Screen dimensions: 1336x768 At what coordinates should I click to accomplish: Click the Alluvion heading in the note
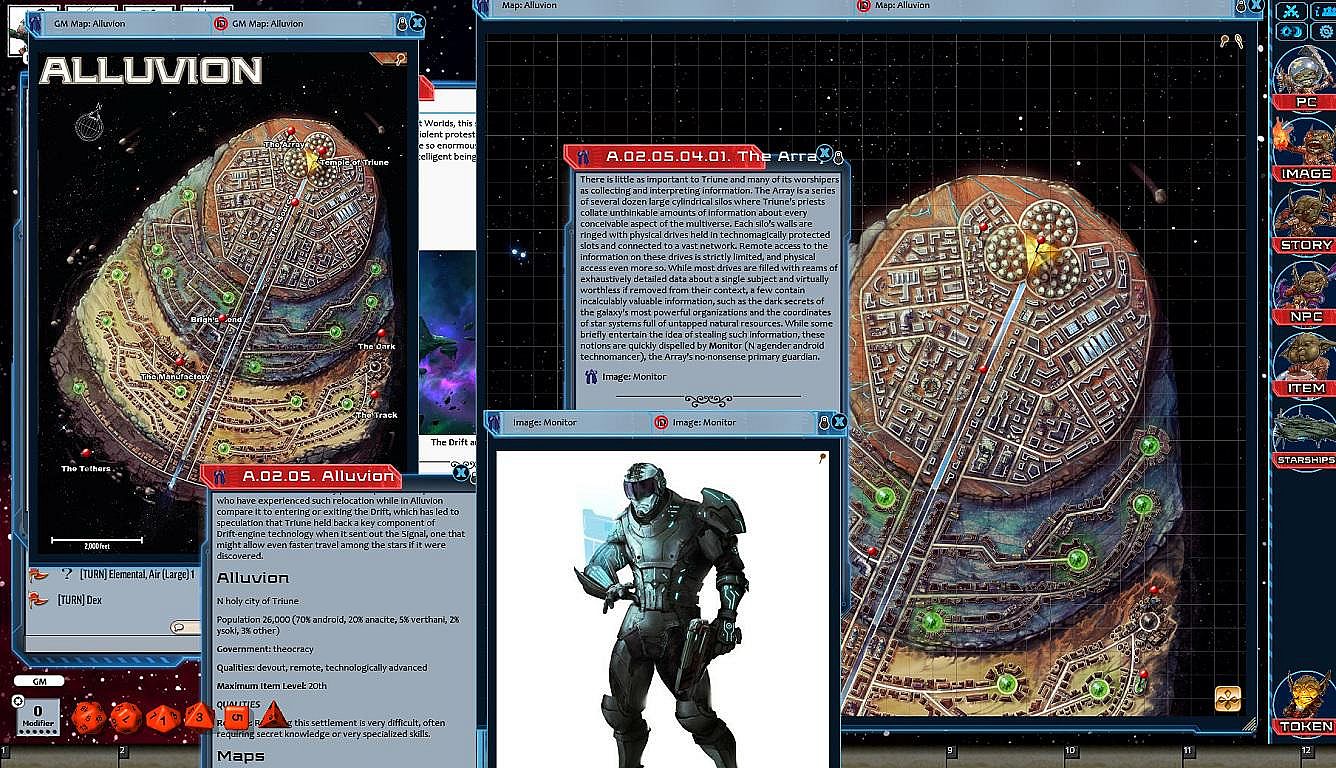(x=253, y=578)
